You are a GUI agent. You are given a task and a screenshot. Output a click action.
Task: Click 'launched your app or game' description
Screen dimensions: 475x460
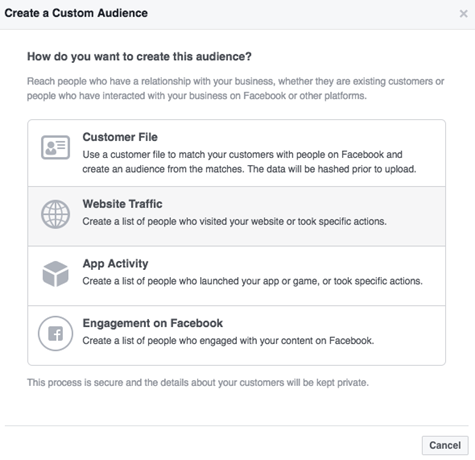pyautogui.click(x=252, y=281)
